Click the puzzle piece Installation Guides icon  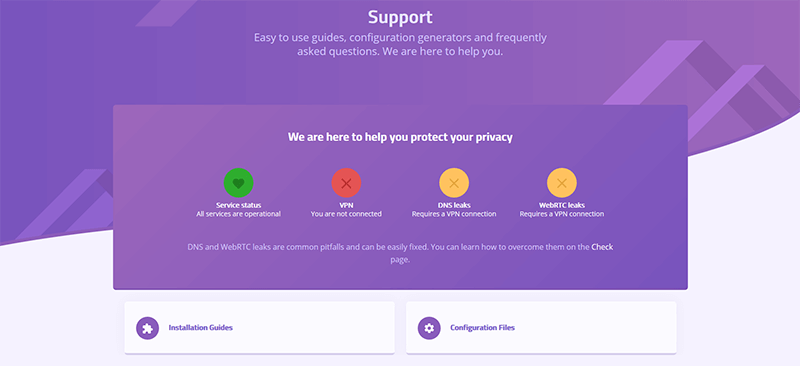(147, 328)
